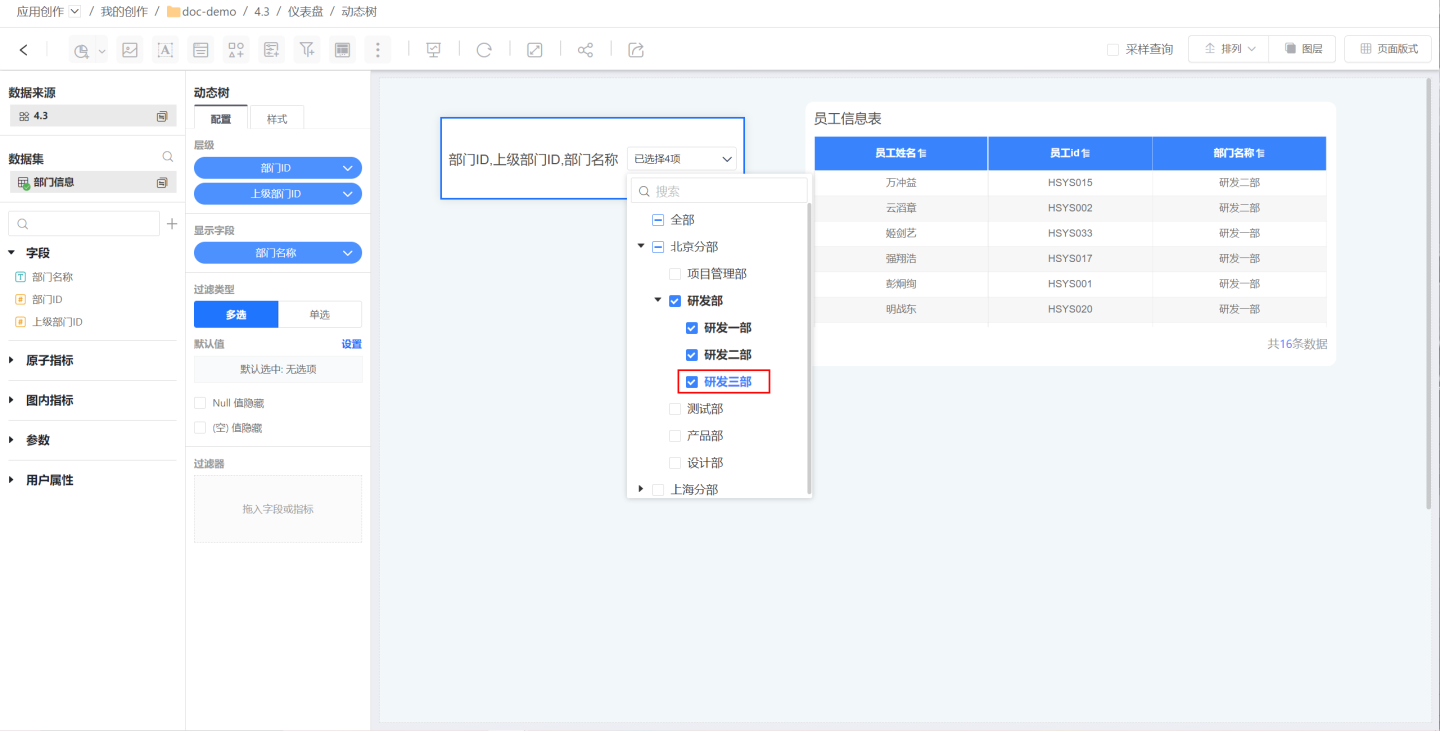Click the add text box icon
Image resolution: width=1440 pixels, height=732 pixels.
click(165, 50)
